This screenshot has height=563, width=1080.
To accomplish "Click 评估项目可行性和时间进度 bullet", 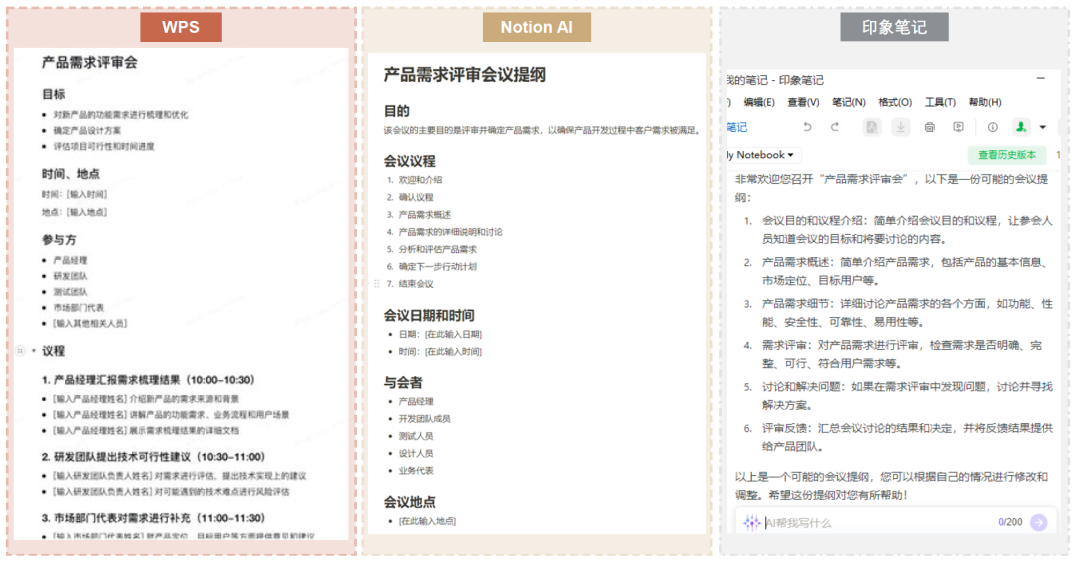I will click(x=104, y=146).
